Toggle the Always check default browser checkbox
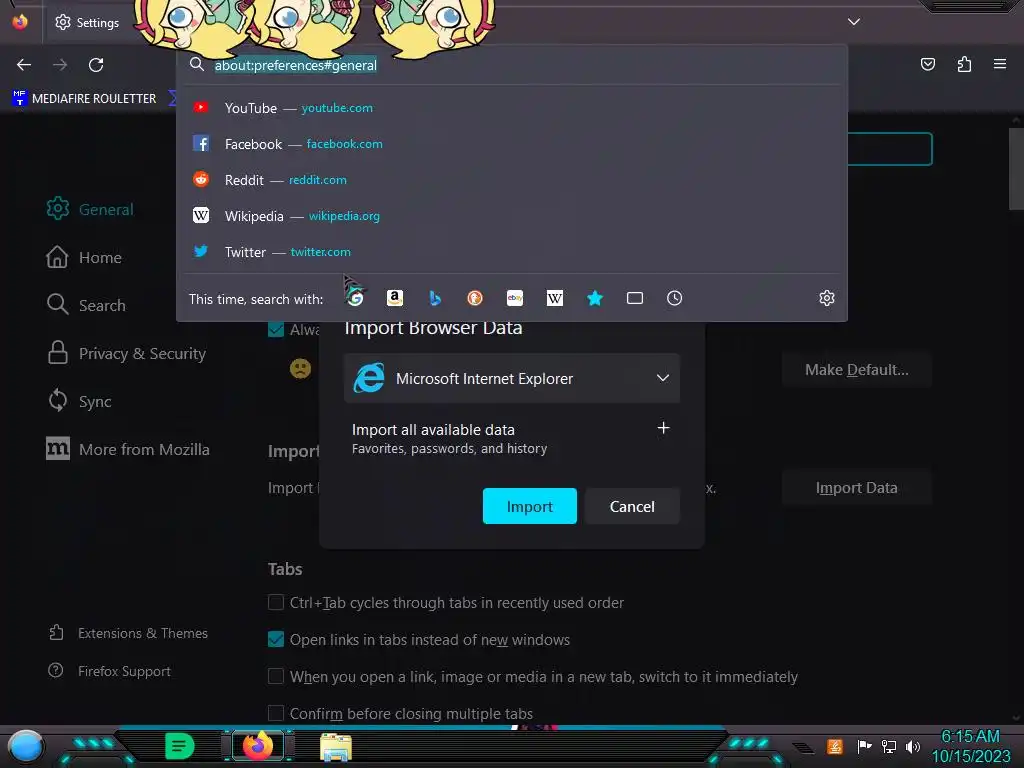The width and height of the screenshot is (1024, 768). click(276, 329)
